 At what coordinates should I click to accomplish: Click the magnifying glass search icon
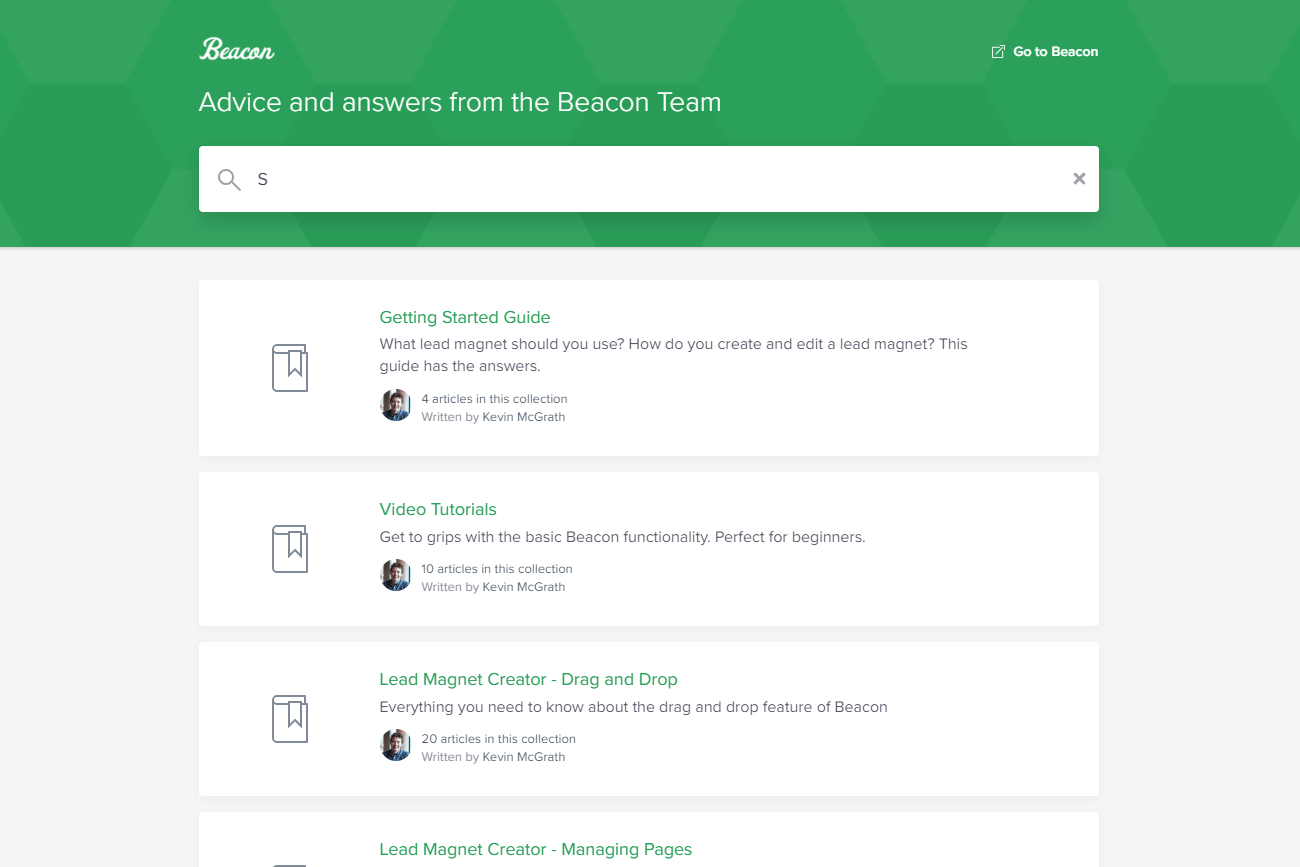tap(229, 180)
